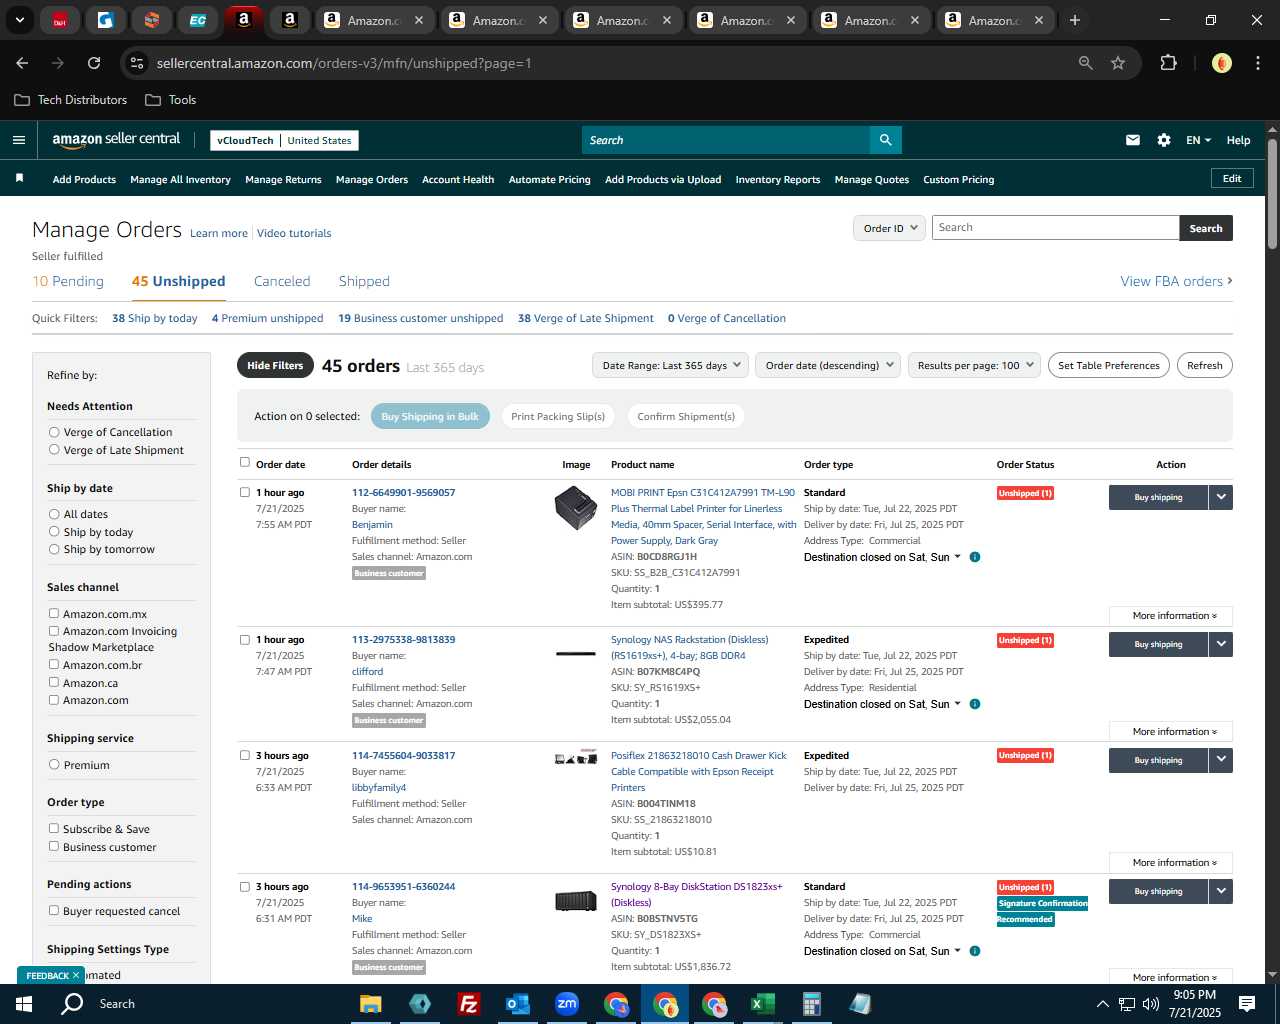
Task: Open the tab search chevron in browser
Action: [19, 20]
